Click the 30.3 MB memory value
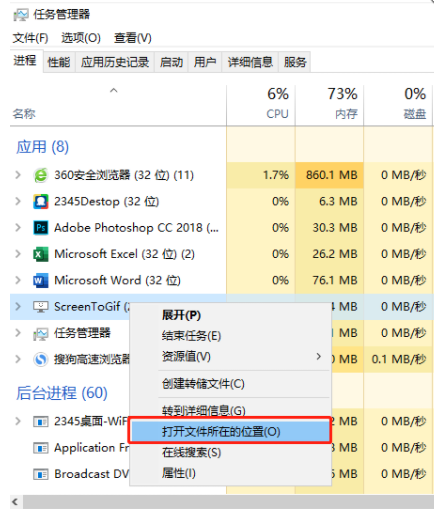The height and width of the screenshot is (510, 434). pyautogui.click(x=335, y=228)
